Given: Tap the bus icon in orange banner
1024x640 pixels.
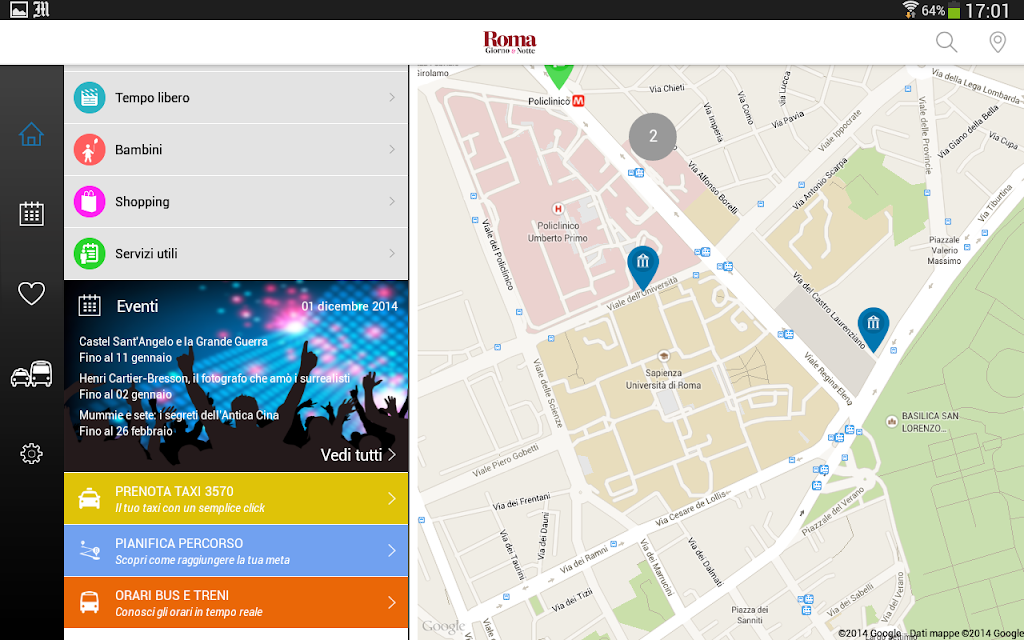Looking at the screenshot, I should tap(89, 602).
